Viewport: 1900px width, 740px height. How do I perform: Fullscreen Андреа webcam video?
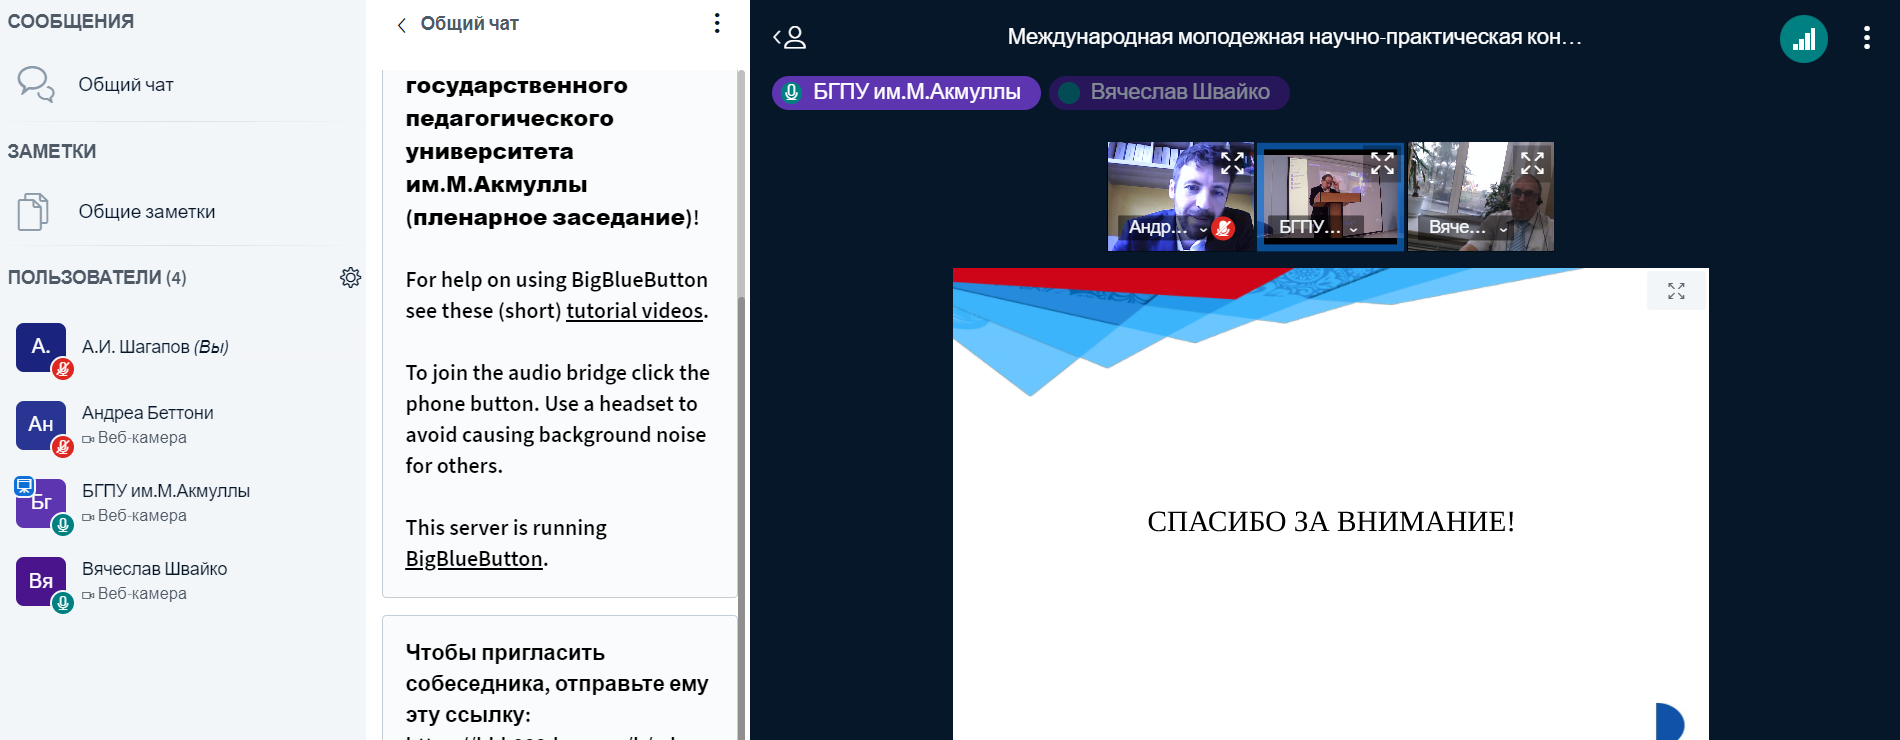tap(1232, 163)
